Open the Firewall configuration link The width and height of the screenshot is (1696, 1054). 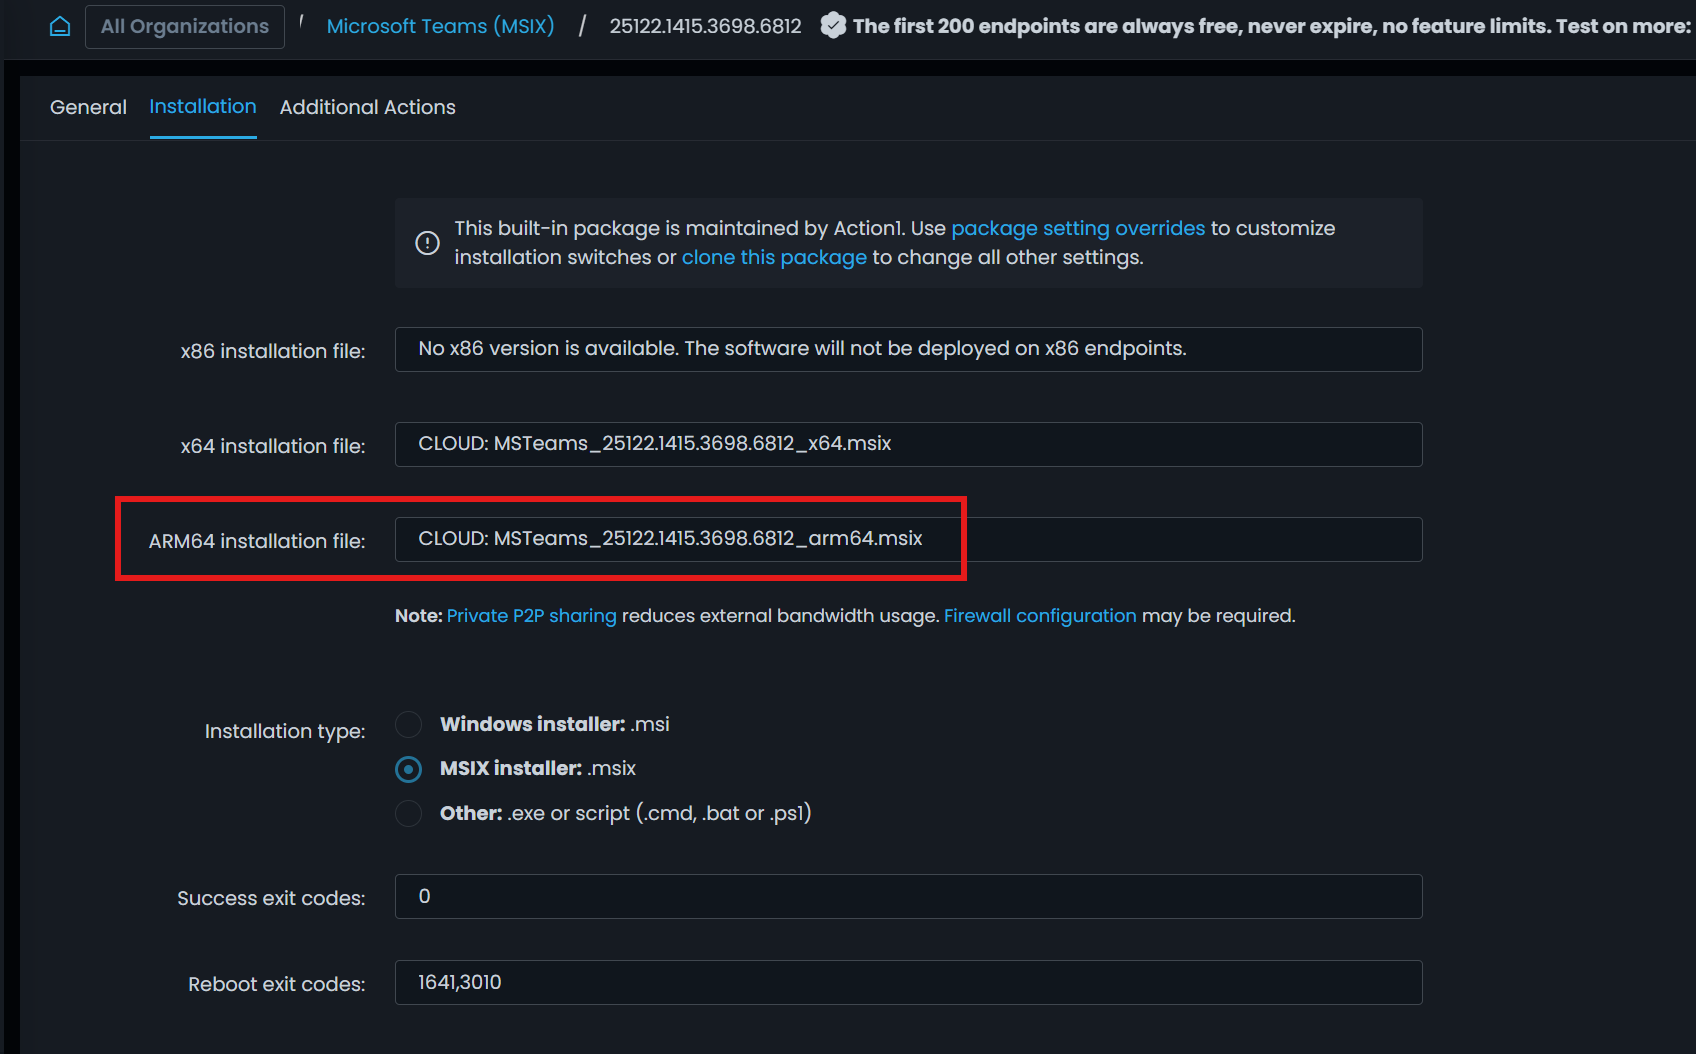pyautogui.click(x=1040, y=615)
